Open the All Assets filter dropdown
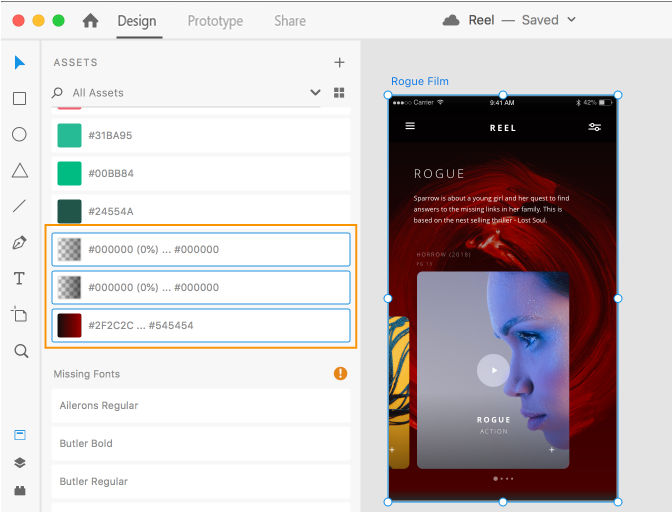 click(315, 93)
